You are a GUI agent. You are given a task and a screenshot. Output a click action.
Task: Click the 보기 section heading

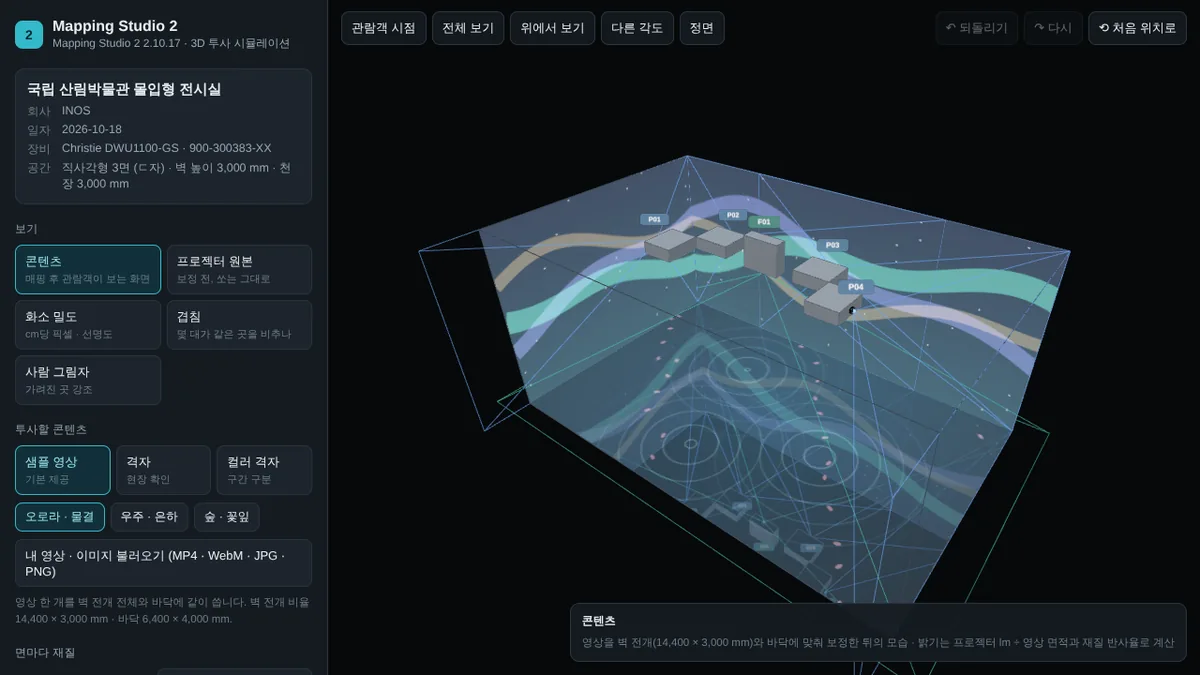(x=26, y=229)
